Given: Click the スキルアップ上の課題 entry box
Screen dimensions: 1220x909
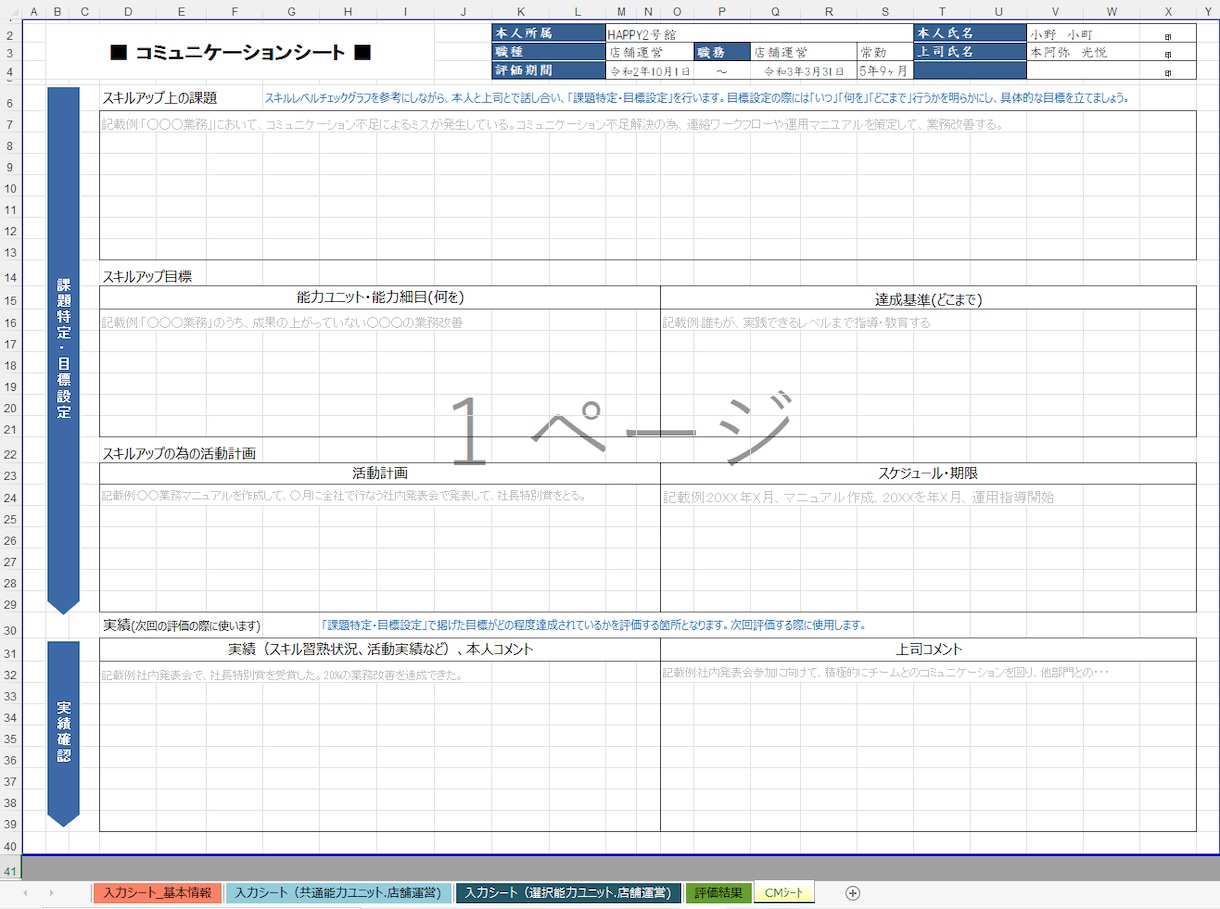Looking at the screenshot, I should [x=648, y=185].
